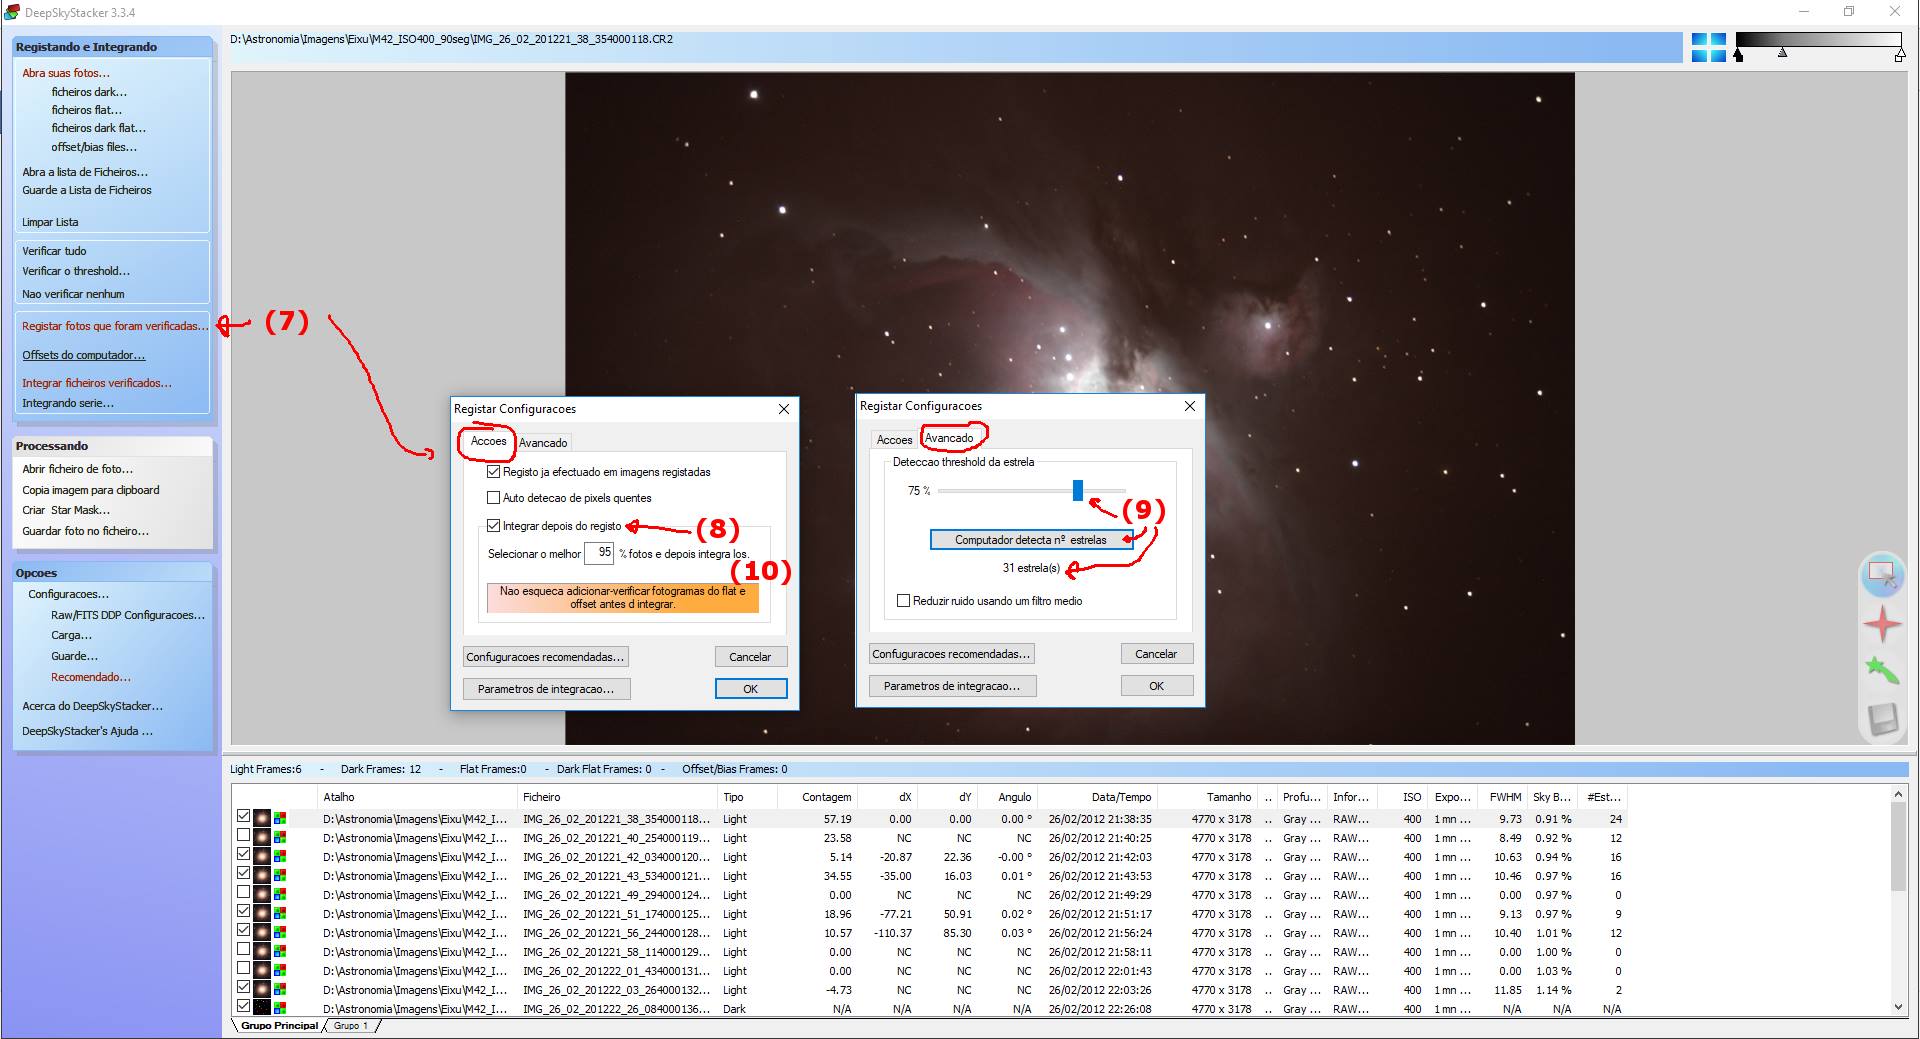
Task: Sort file list by FWHM column header
Action: click(1504, 797)
